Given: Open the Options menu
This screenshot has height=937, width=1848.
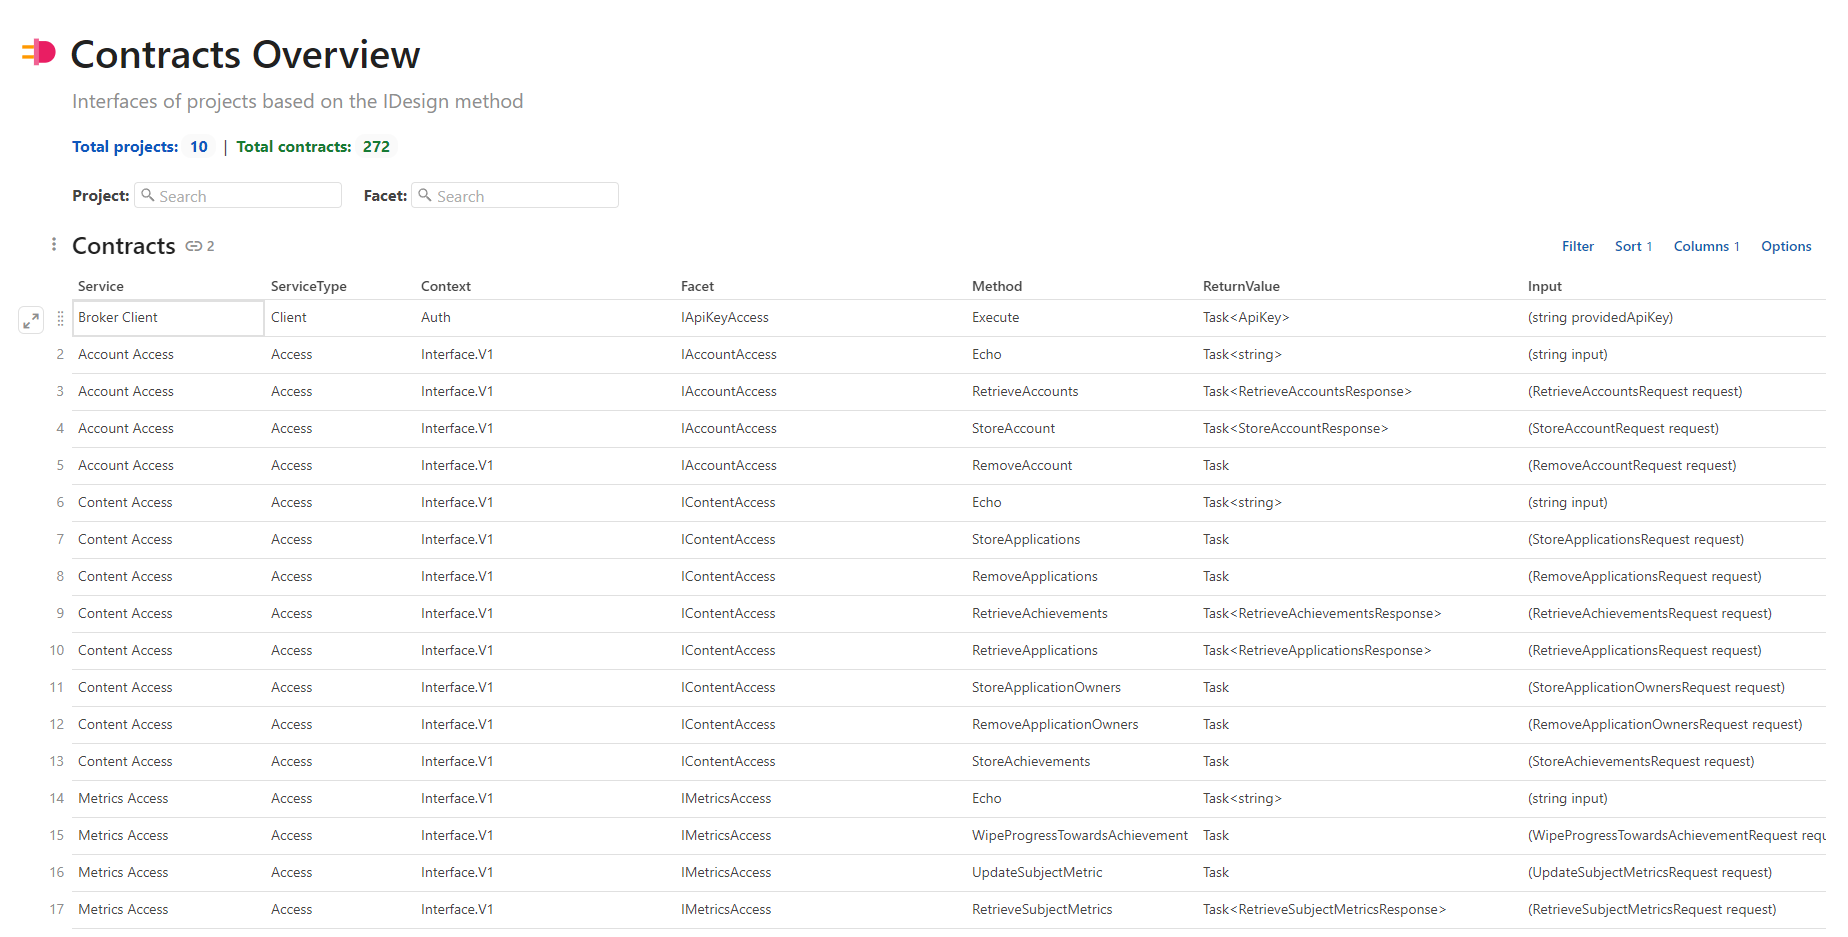Looking at the screenshot, I should tap(1786, 246).
